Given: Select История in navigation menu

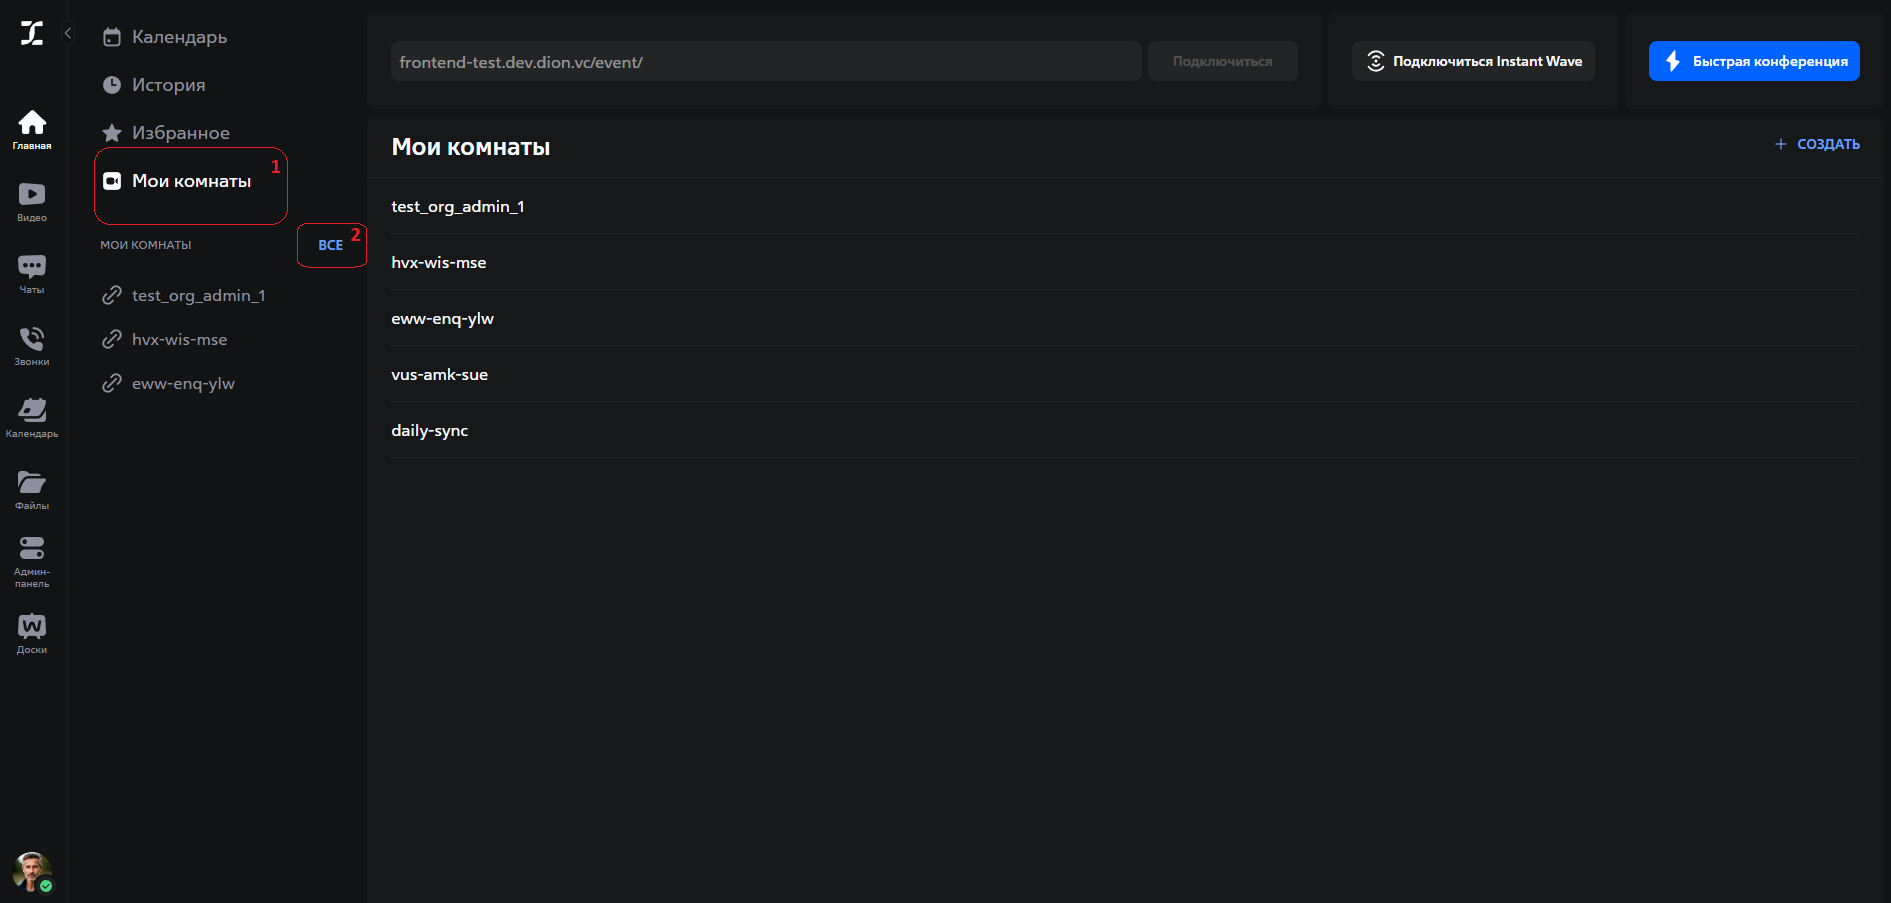Looking at the screenshot, I should click(168, 85).
